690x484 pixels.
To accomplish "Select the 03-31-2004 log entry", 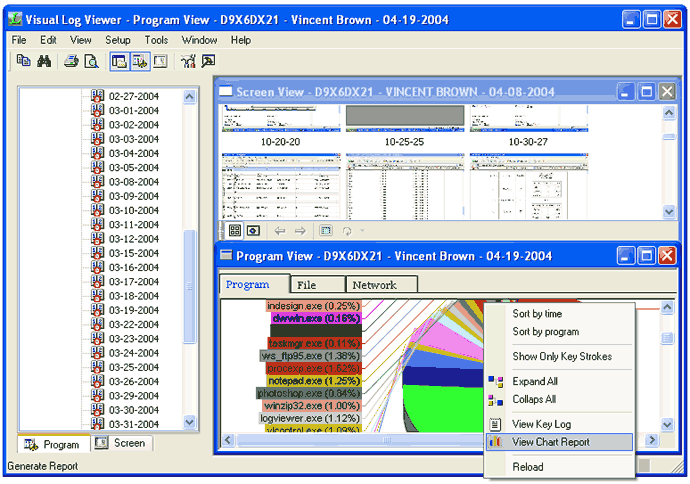I will [x=134, y=424].
